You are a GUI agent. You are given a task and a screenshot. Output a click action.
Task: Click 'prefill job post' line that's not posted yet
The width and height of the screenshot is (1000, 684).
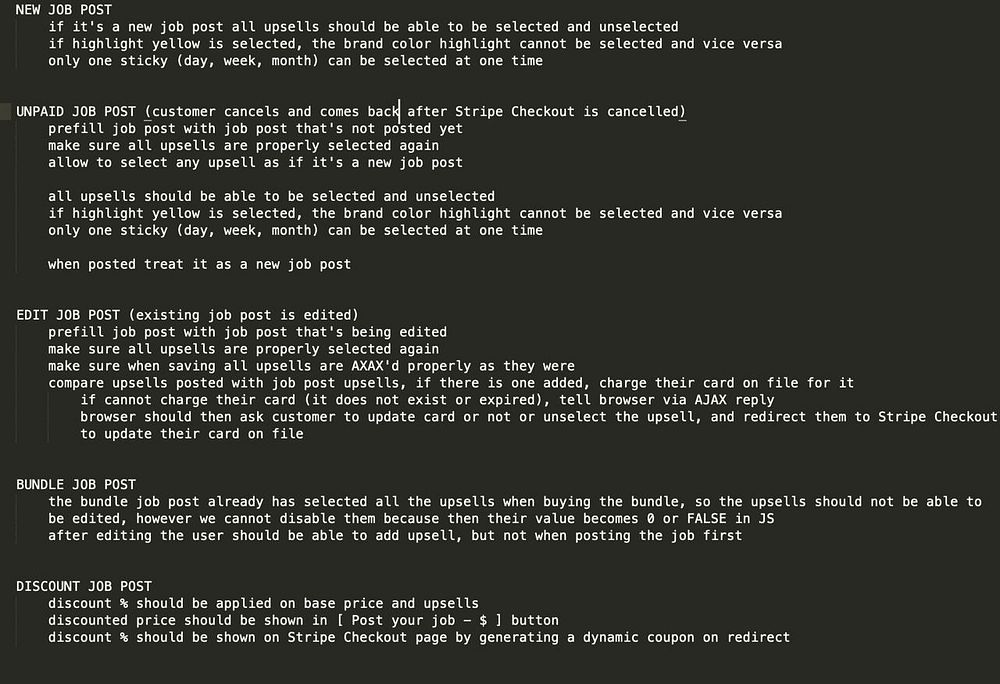coord(255,128)
